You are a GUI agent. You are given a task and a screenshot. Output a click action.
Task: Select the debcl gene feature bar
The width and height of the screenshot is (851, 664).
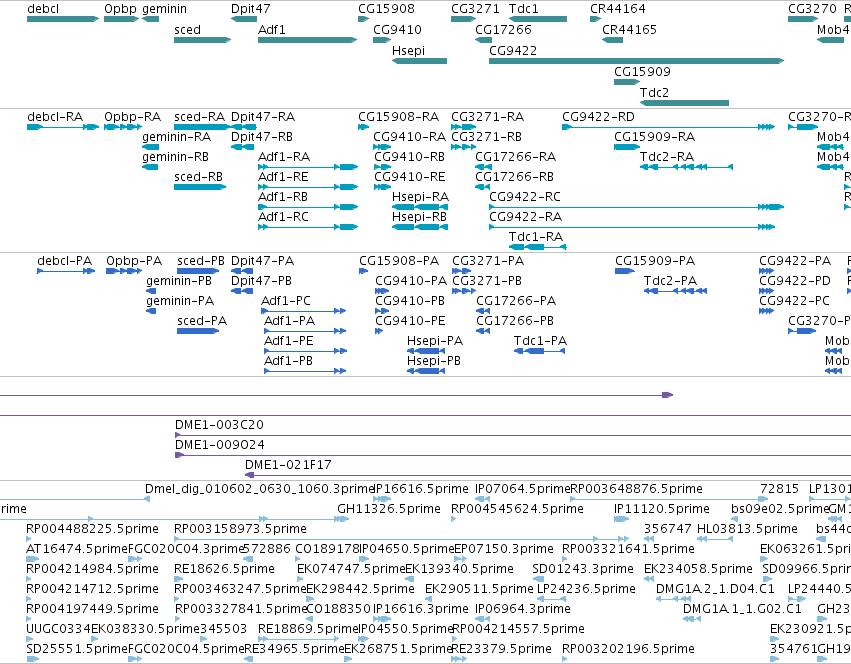pos(63,19)
